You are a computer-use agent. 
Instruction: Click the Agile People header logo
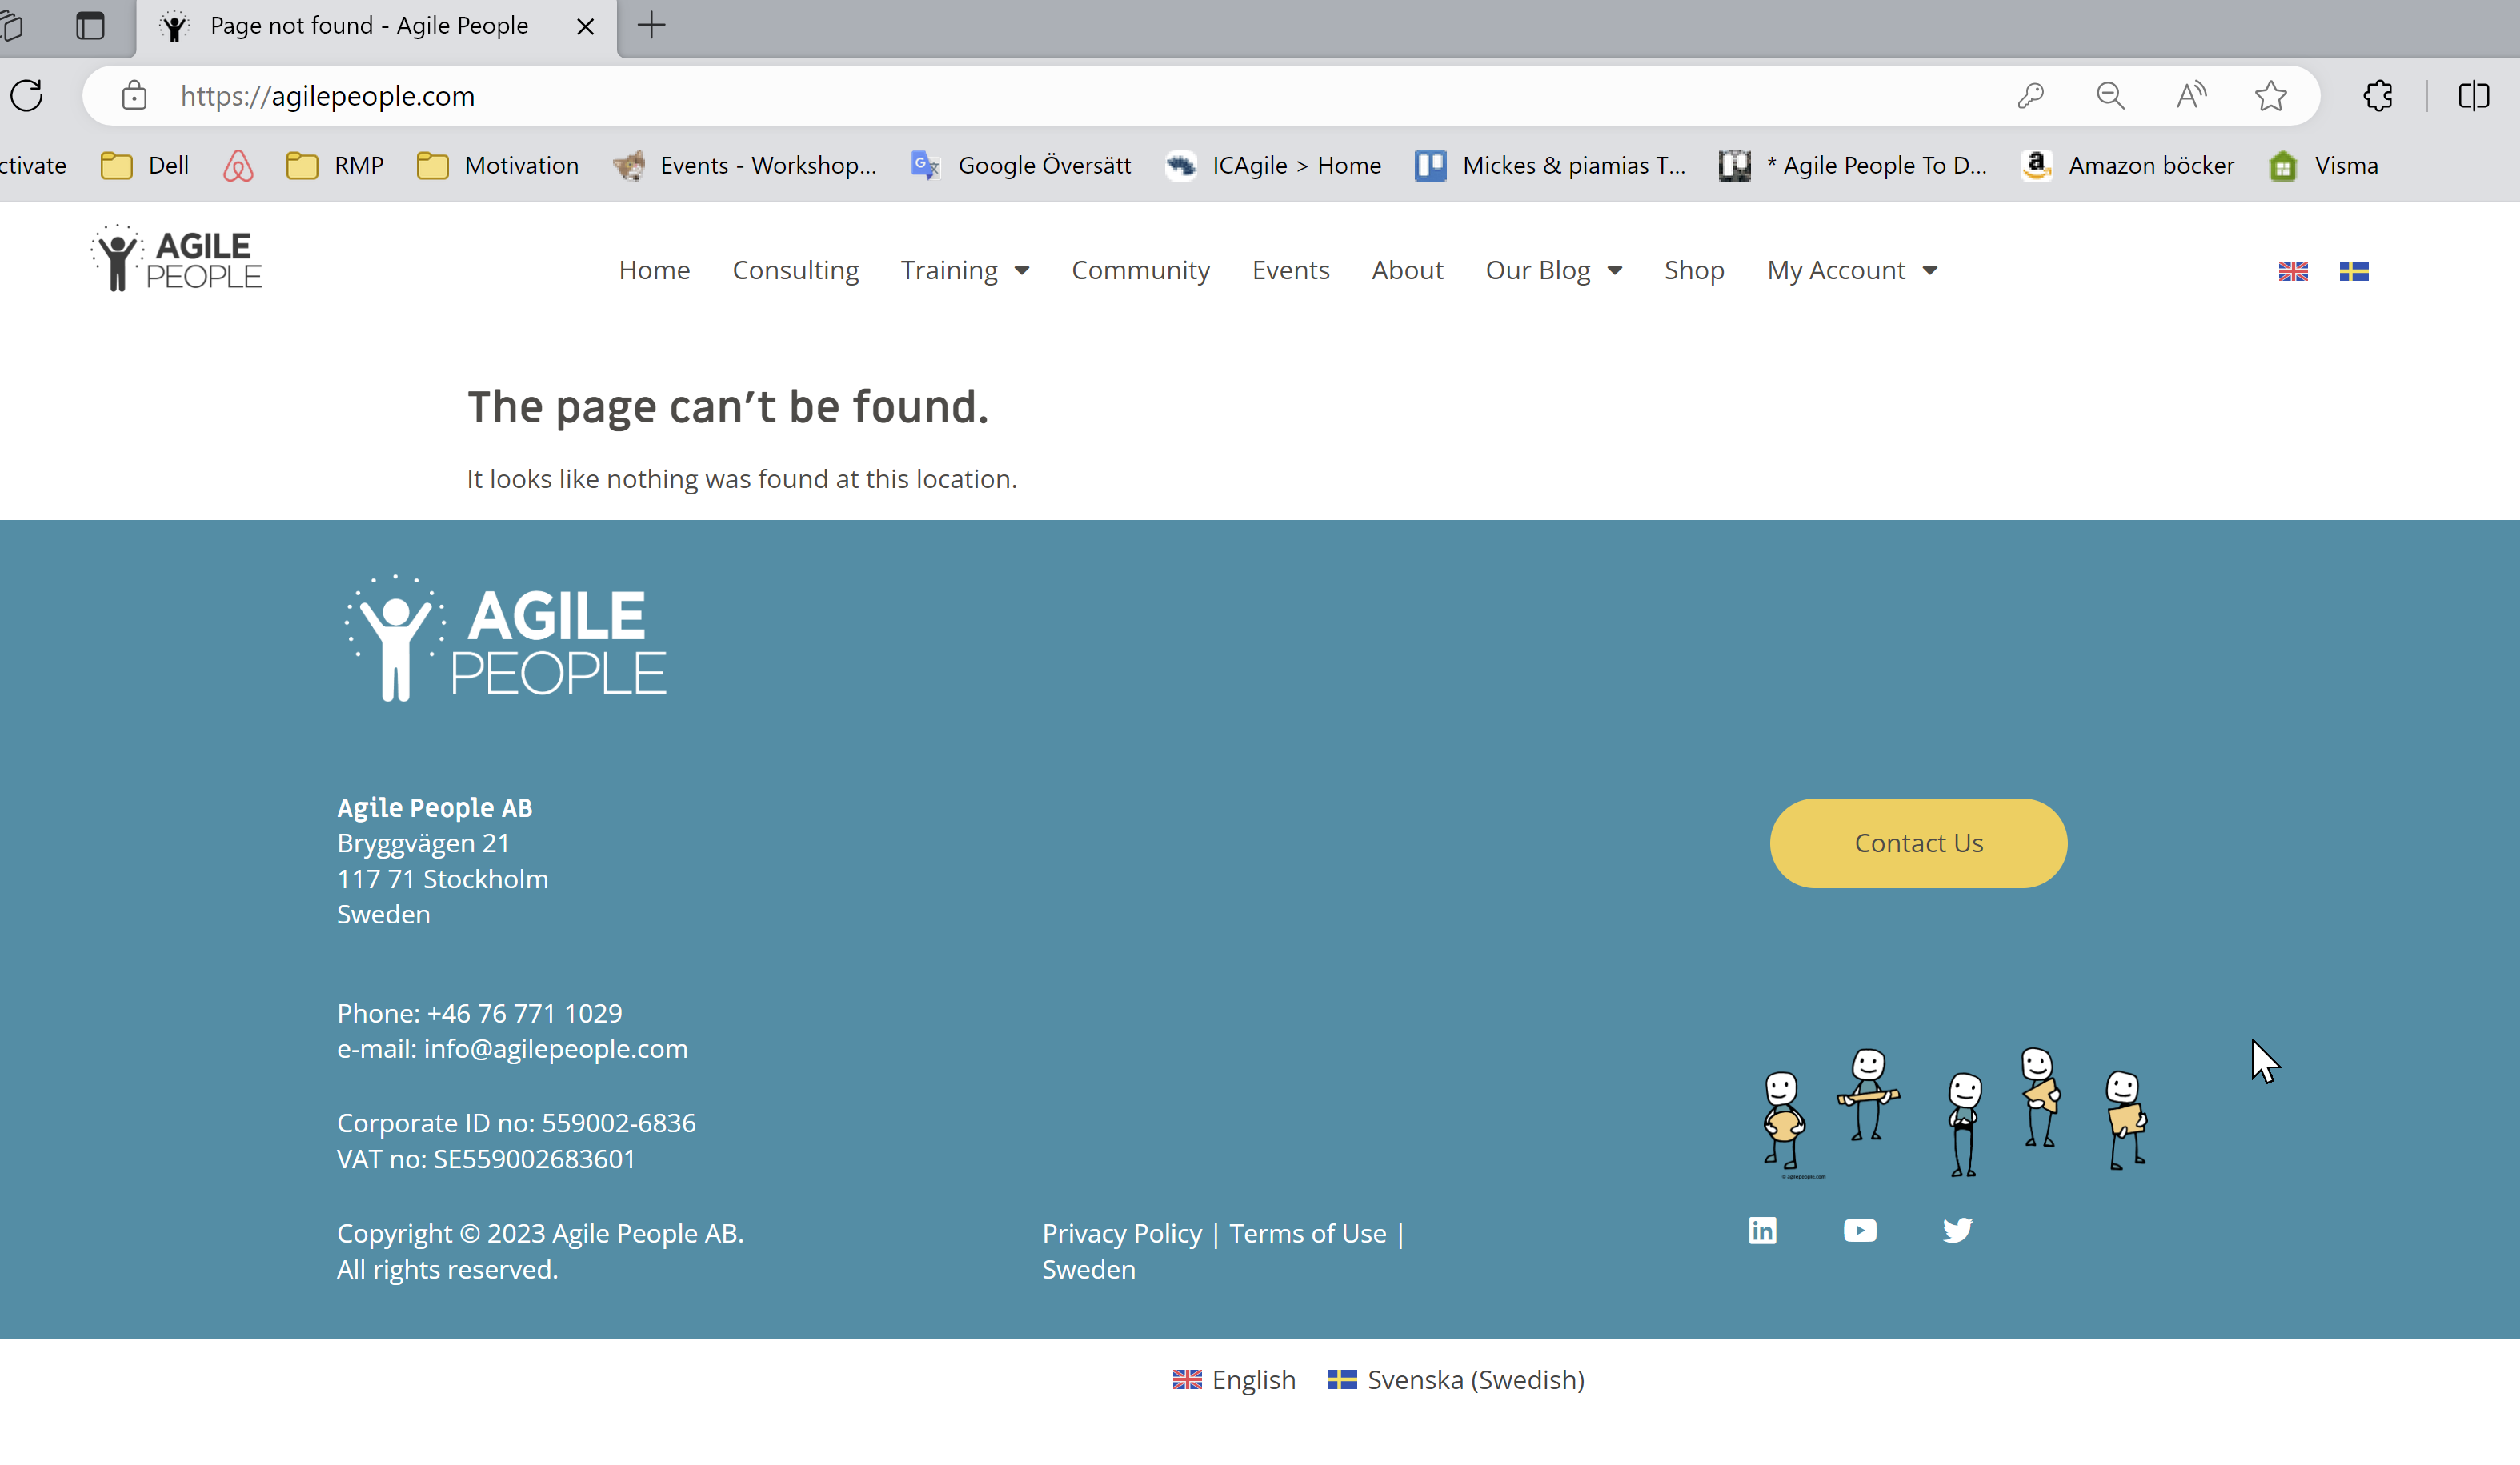(x=176, y=259)
